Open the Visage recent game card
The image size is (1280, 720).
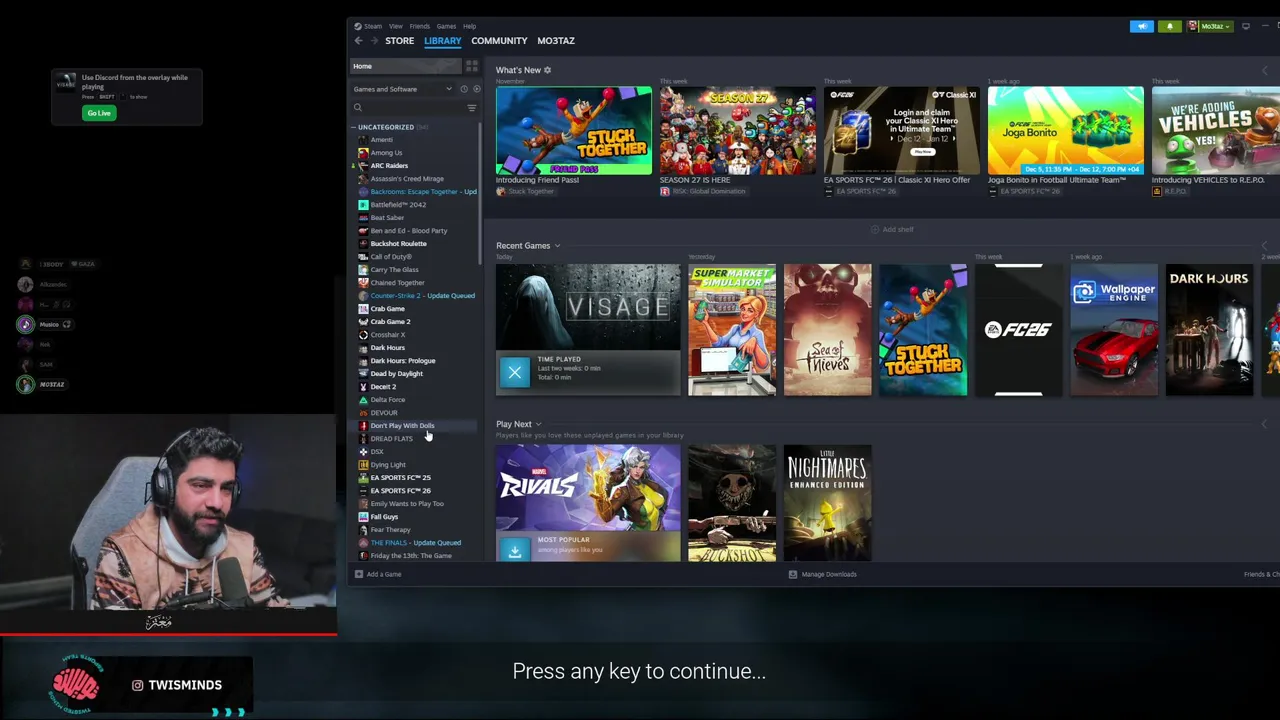click(x=588, y=330)
